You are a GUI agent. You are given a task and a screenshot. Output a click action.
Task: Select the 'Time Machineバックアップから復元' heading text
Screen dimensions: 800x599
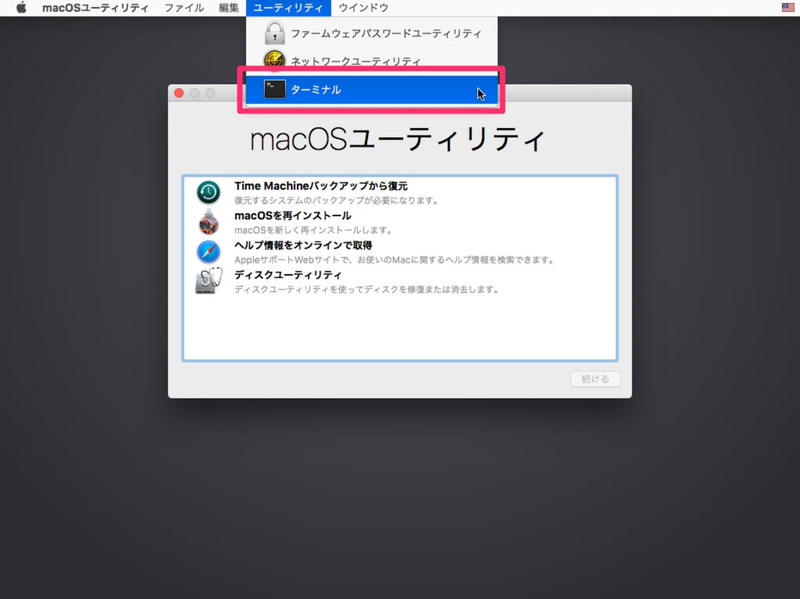pos(321,186)
